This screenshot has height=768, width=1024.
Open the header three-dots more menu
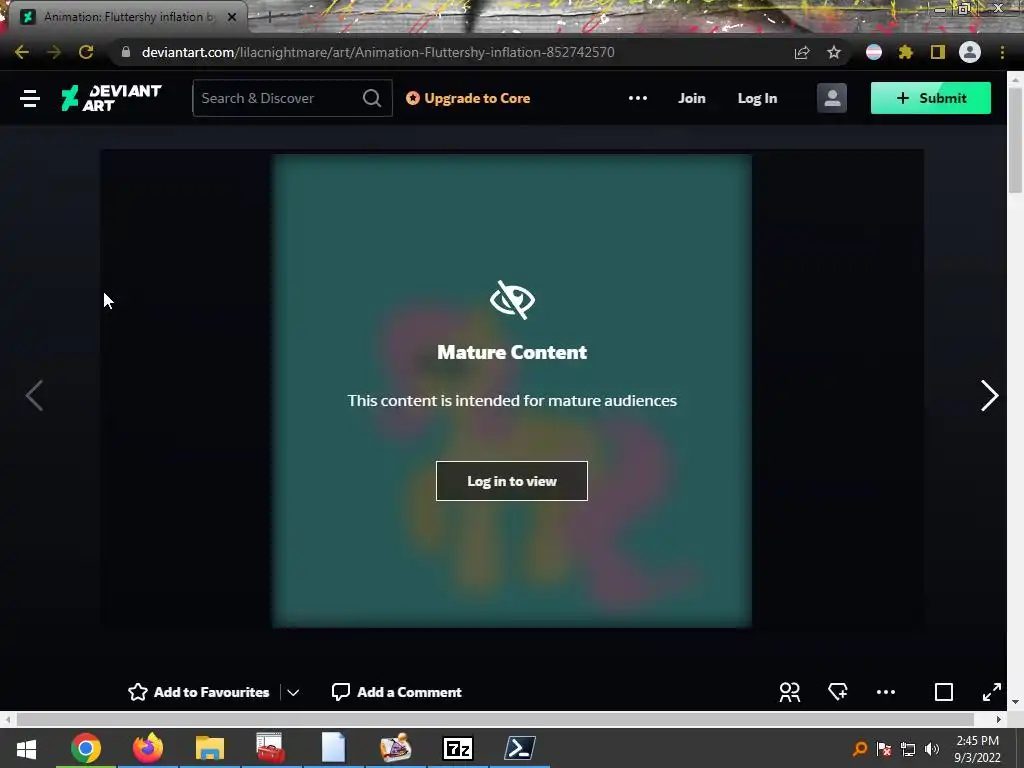click(638, 99)
